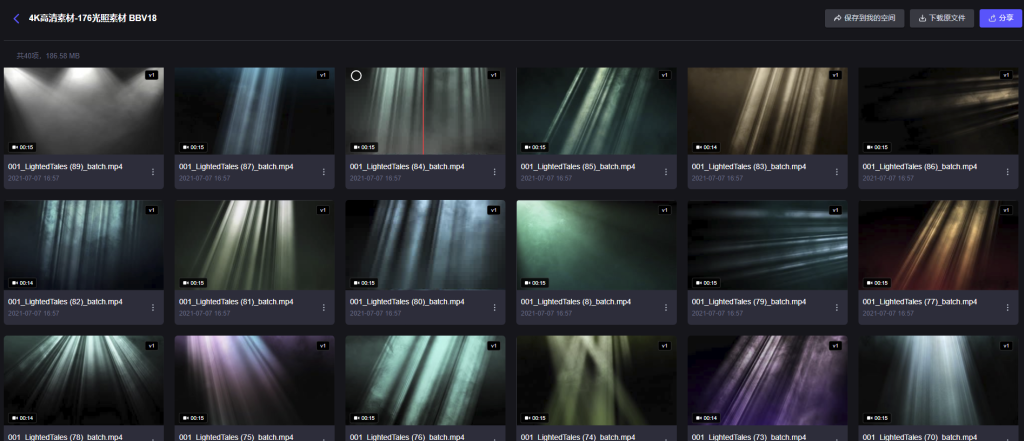
Task: Expand options menu for LightedTales (81) video
Action: [324, 306]
